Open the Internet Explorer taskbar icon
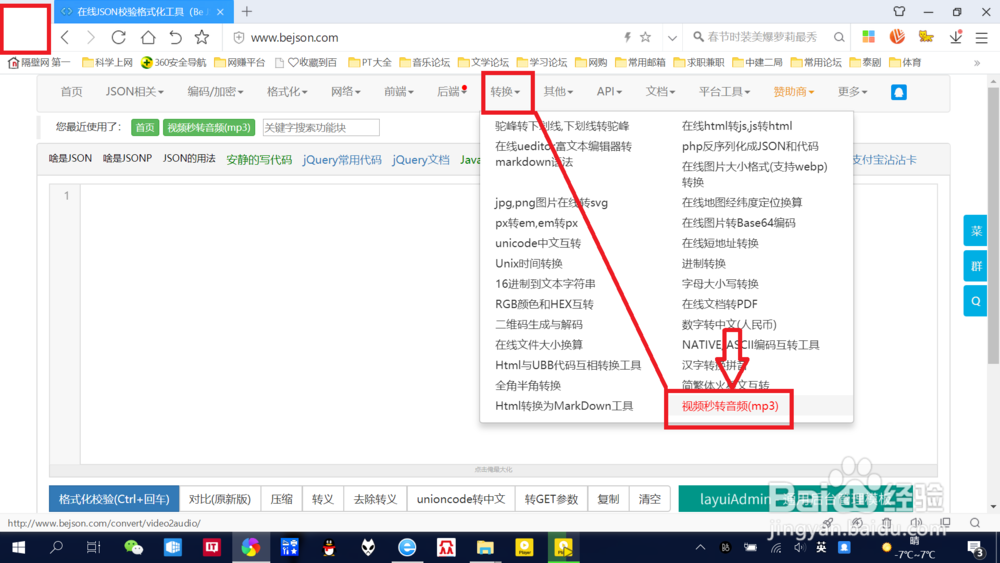Screen dimensions: 1000x563 coord(407,548)
